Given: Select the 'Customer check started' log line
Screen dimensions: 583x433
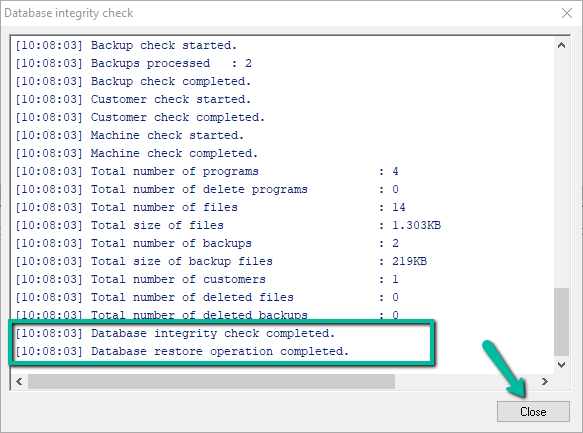Looking at the screenshot, I should click(x=133, y=99).
